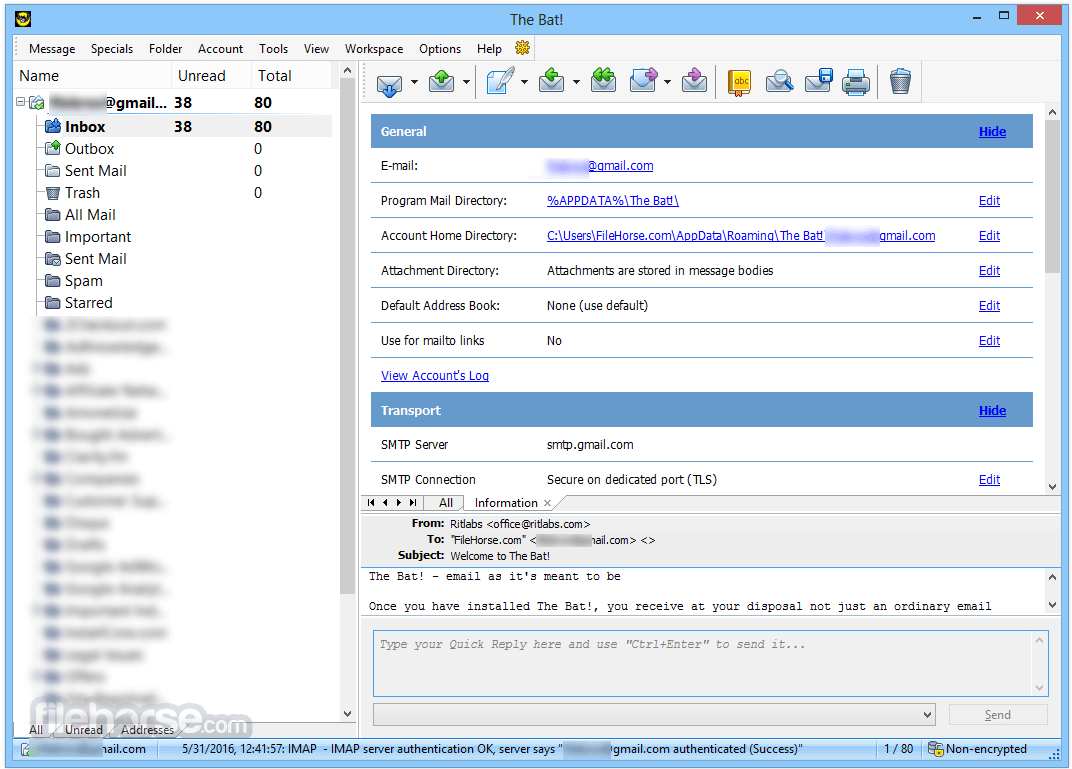Viewport: 1072px width, 769px height.
Task: Create a new message with the quill icon
Action: point(500,81)
